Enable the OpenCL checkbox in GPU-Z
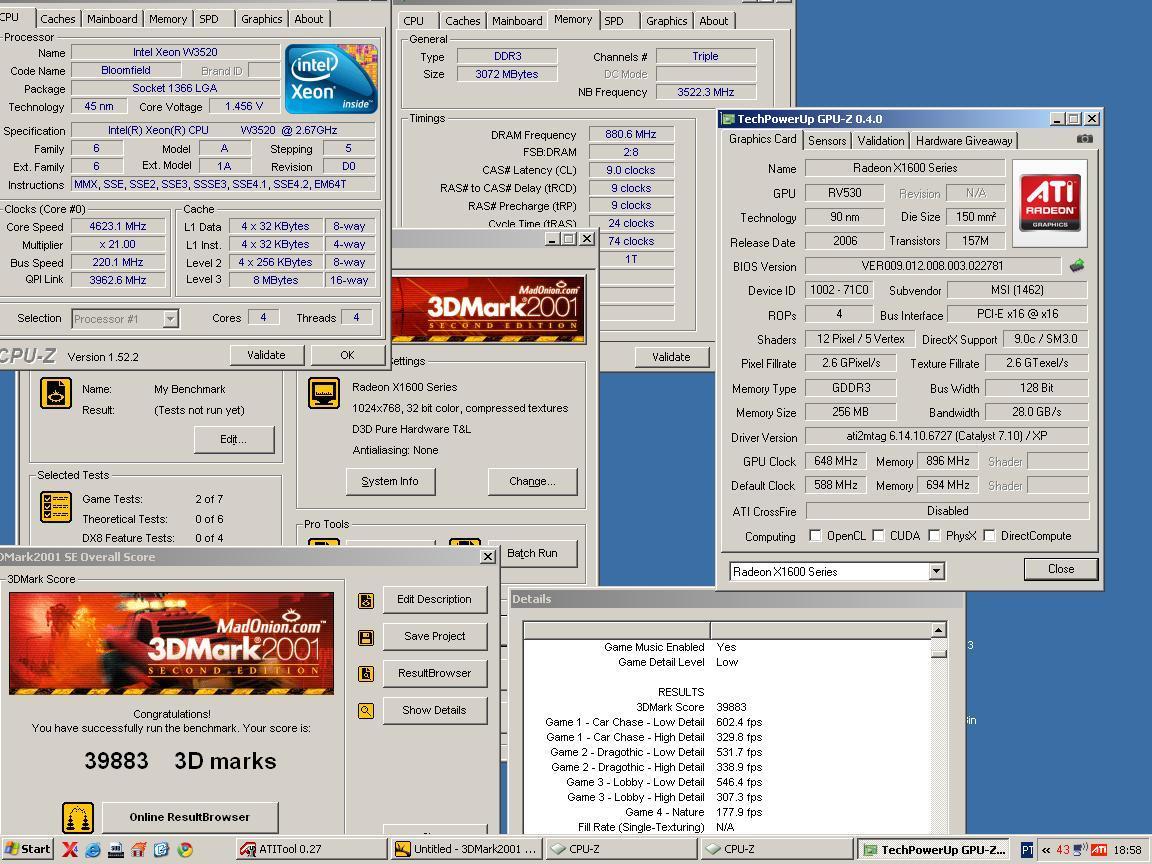This screenshot has height=864, width=1152. pos(815,536)
